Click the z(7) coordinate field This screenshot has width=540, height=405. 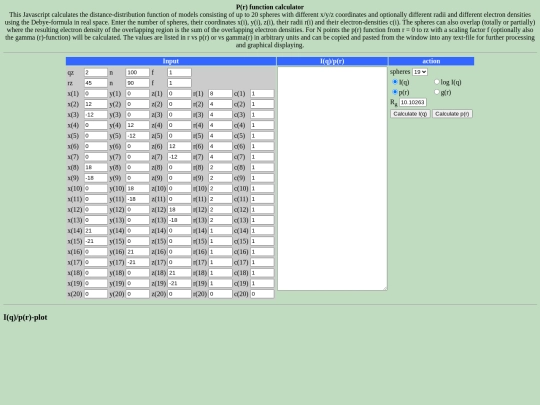point(179,157)
